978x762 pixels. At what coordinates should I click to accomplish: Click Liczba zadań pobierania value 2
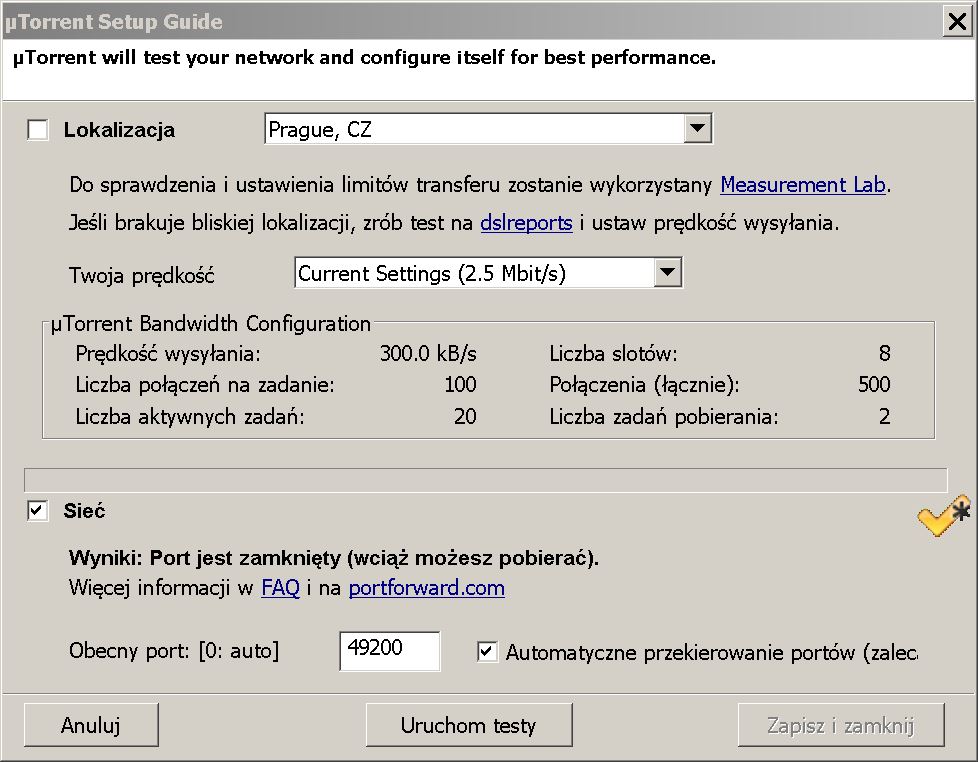tap(884, 416)
